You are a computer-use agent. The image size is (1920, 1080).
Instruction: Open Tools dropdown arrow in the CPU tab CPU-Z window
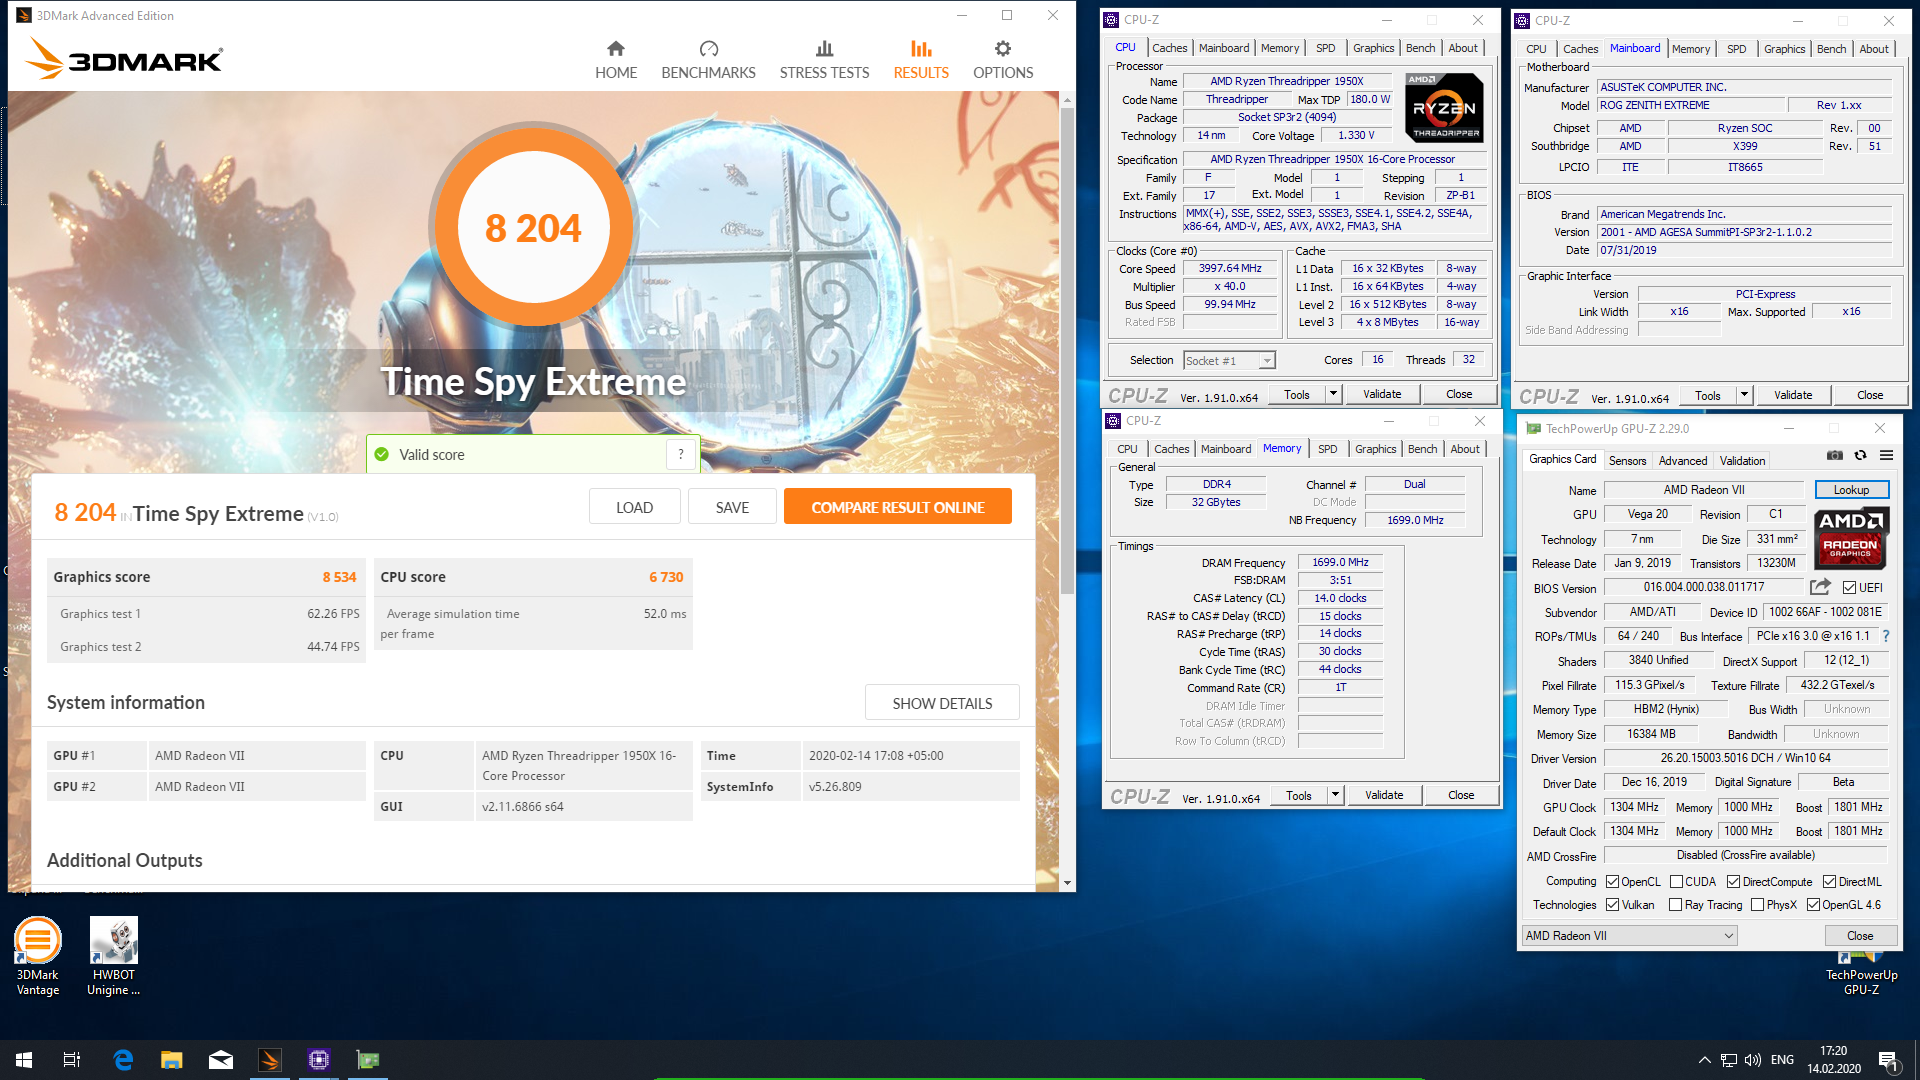click(1333, 394)
